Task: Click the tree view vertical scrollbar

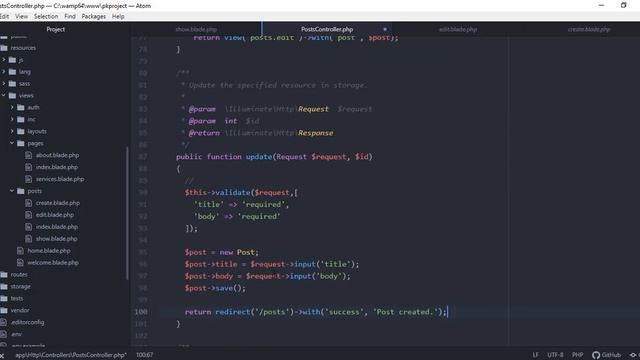Action: click(127, 213)
